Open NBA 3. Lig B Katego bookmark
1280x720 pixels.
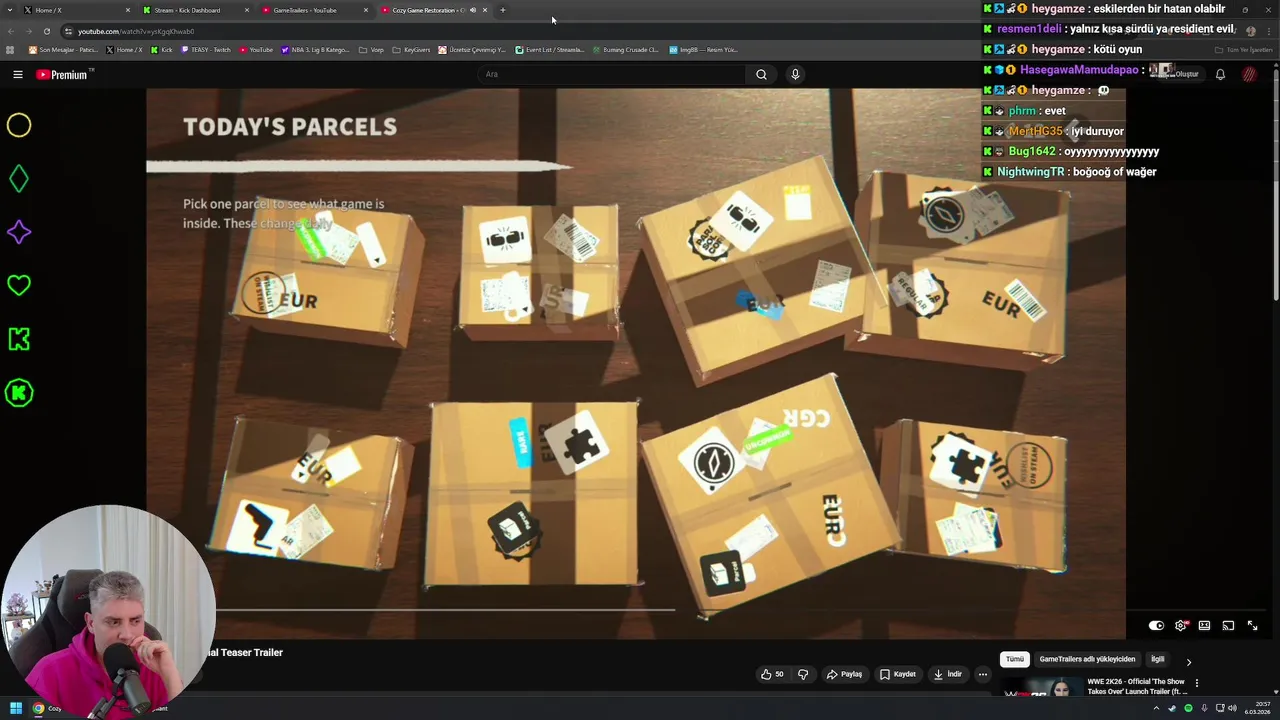tap(315, 50)
